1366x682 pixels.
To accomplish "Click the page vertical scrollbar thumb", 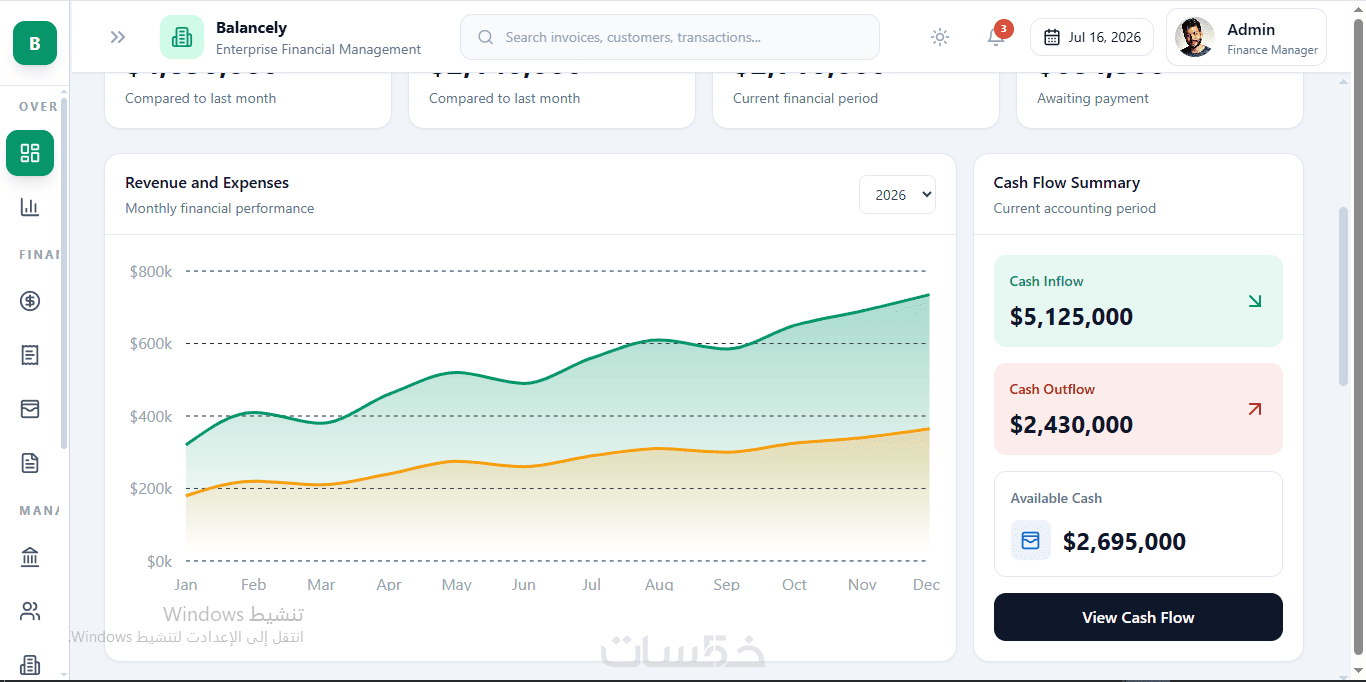I will pos(1343,296).
